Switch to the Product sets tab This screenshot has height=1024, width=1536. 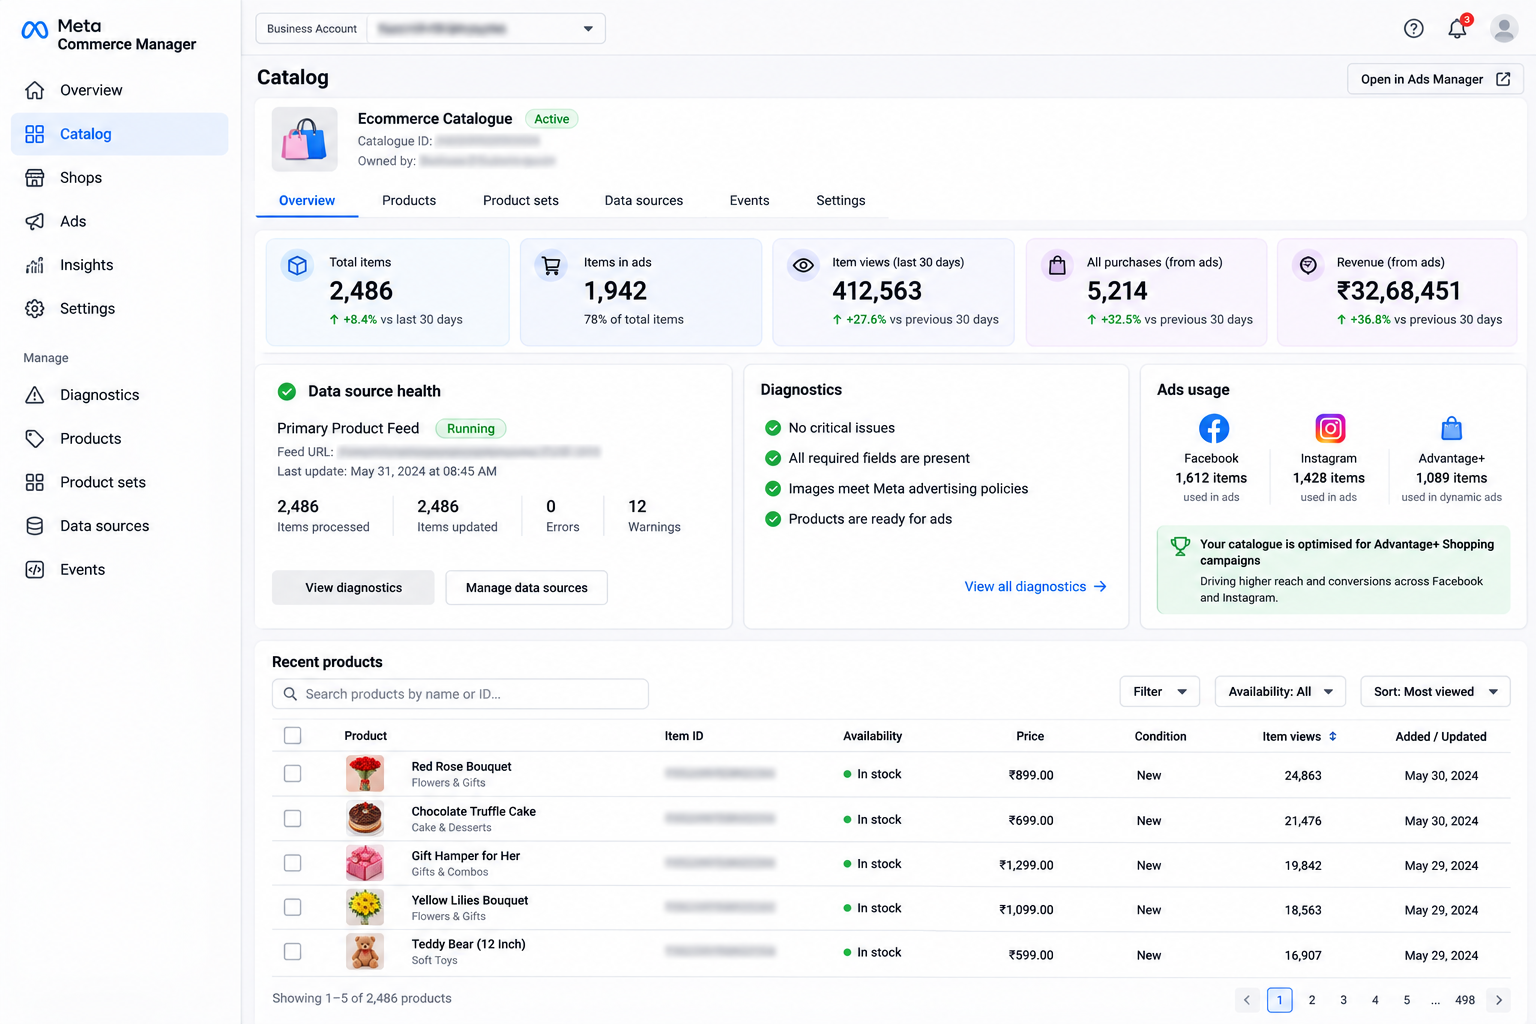coord(521,201)
